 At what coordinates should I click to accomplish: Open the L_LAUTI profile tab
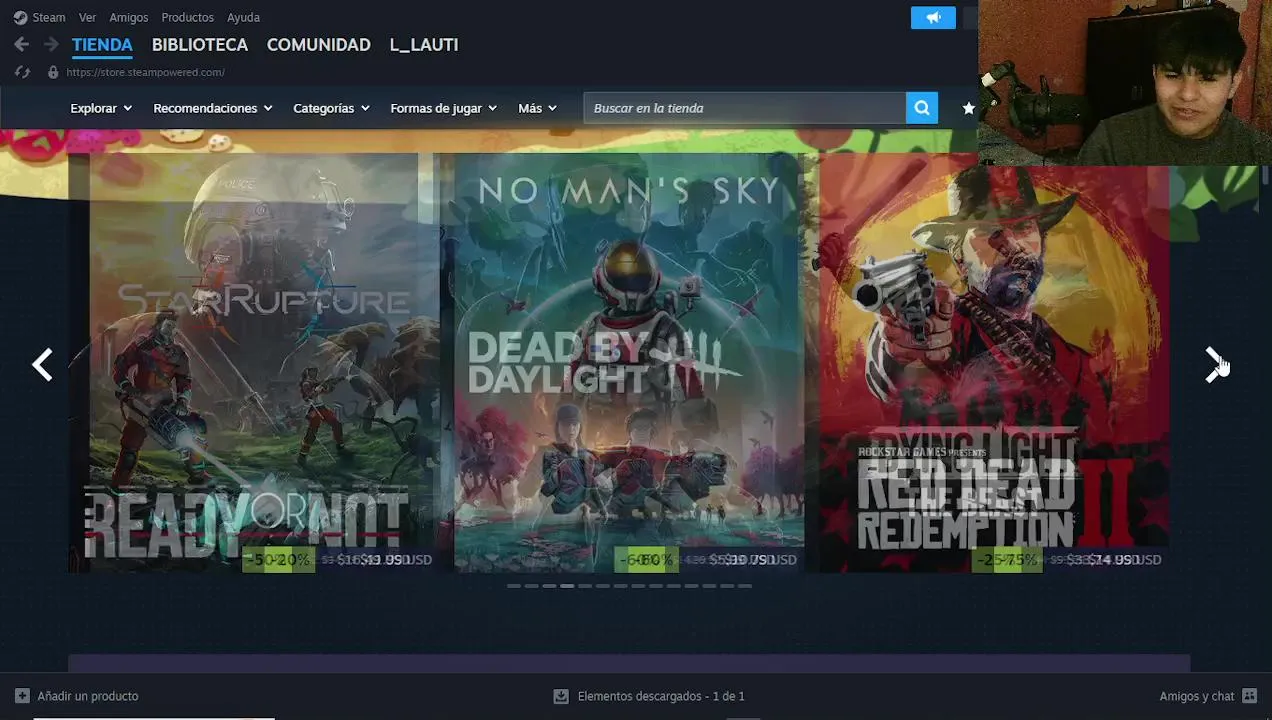(x=424, y=45)
